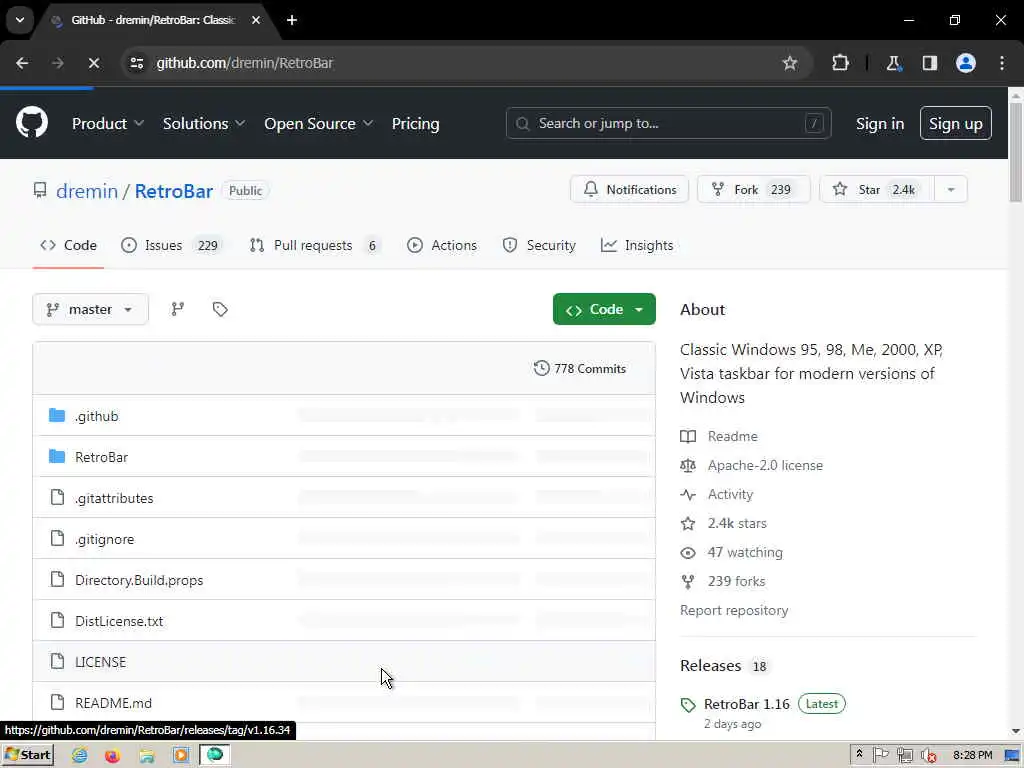Open Directory.Build.props file

click(139, 580)
